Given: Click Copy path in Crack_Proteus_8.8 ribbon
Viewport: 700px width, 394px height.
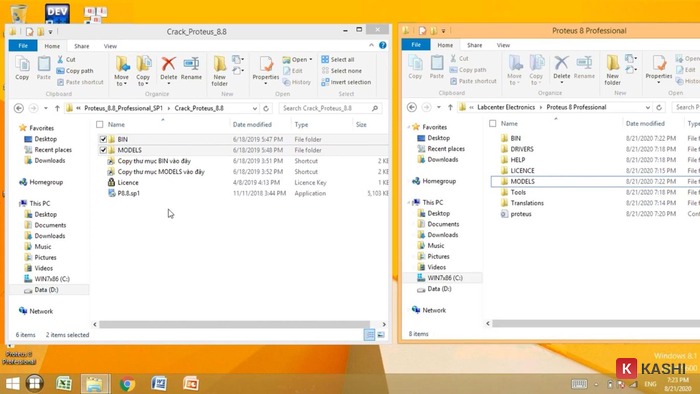Looking at the screenshot, I should coord(75,71).
